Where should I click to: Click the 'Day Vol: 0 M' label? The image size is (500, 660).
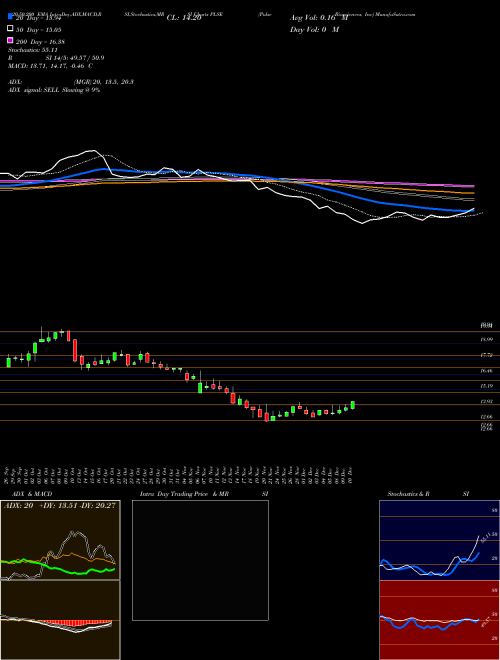(x=314, y=29)
